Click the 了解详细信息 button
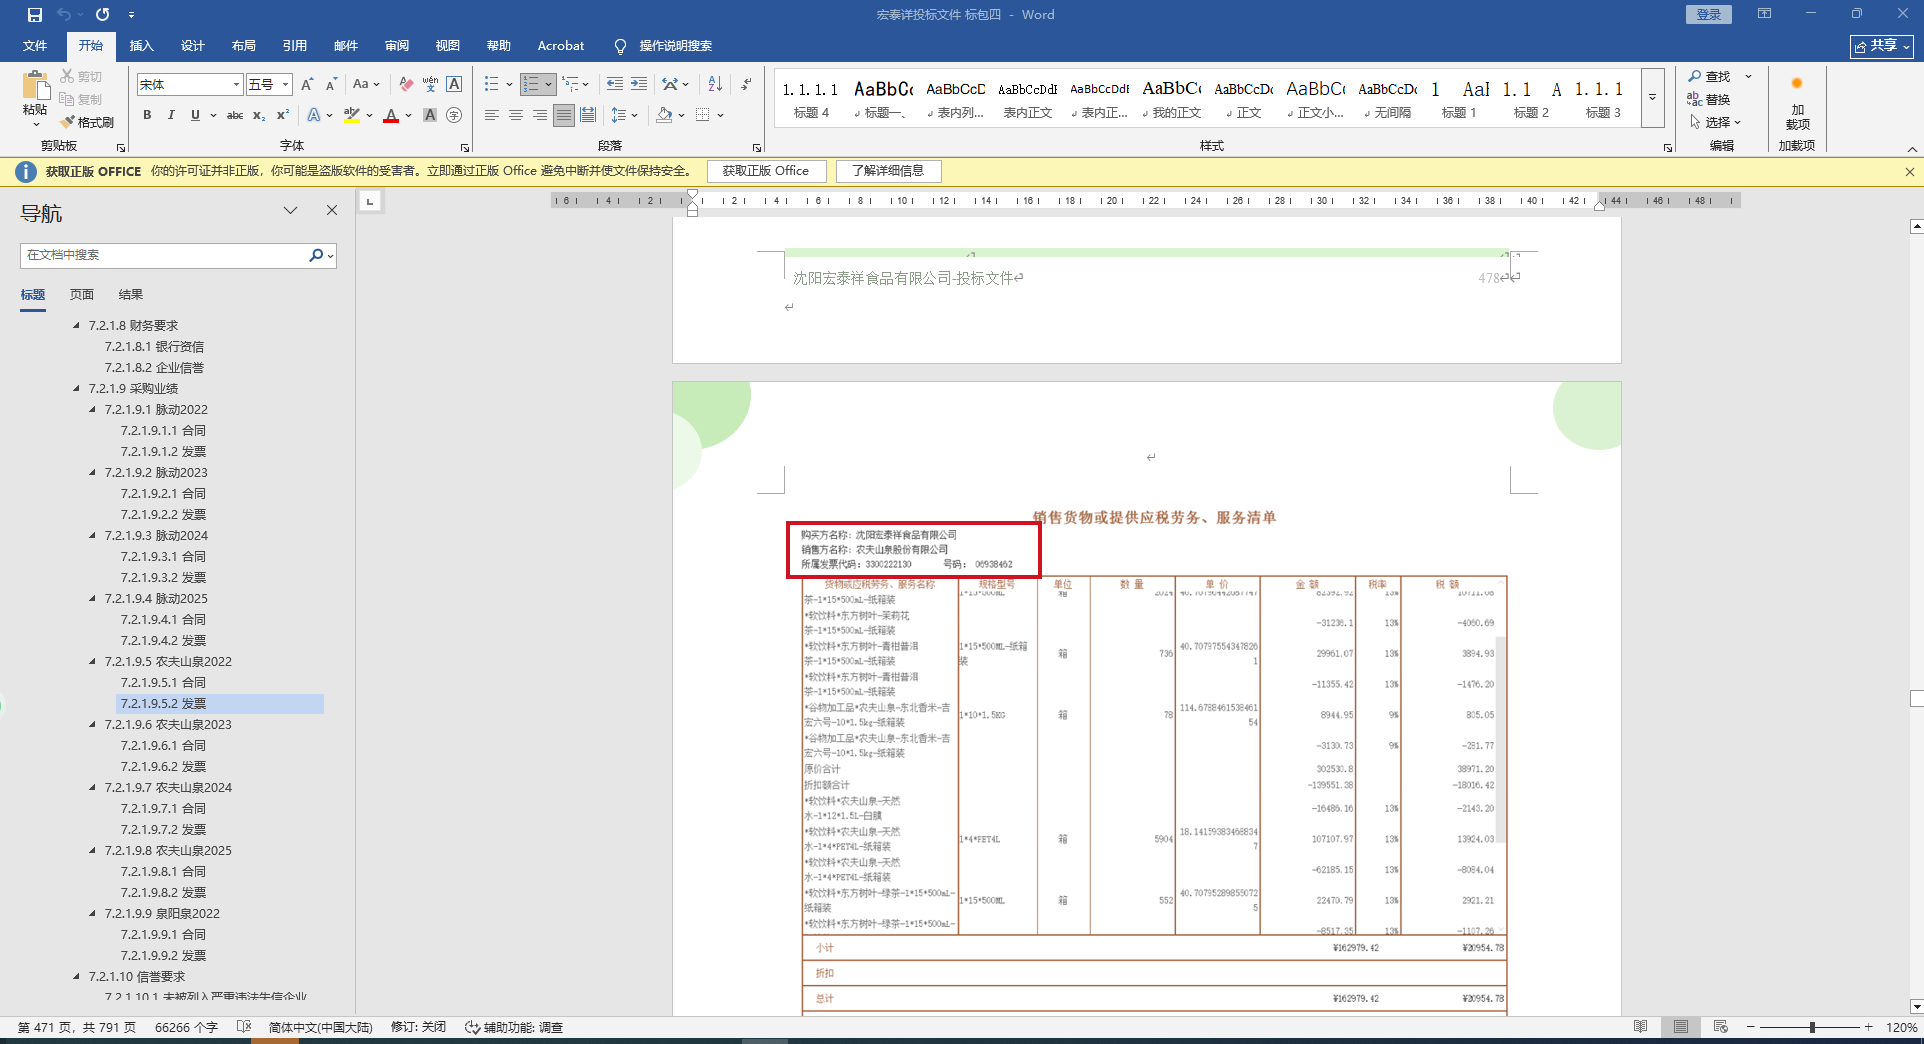This screenshot has width=1924, height=1044. pos(888,171)
